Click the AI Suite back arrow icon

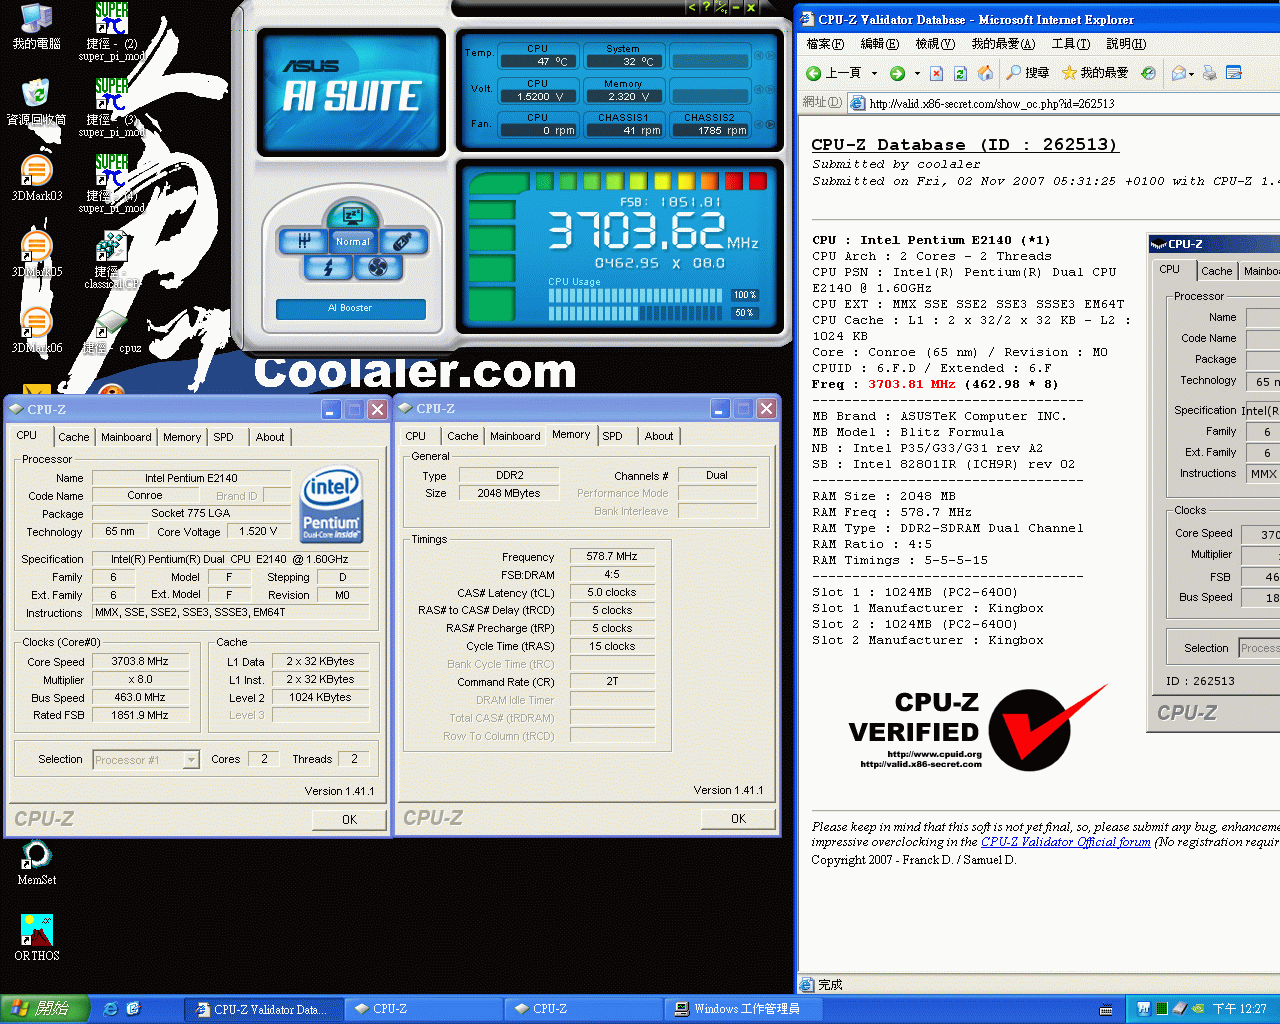coord(691,7)
